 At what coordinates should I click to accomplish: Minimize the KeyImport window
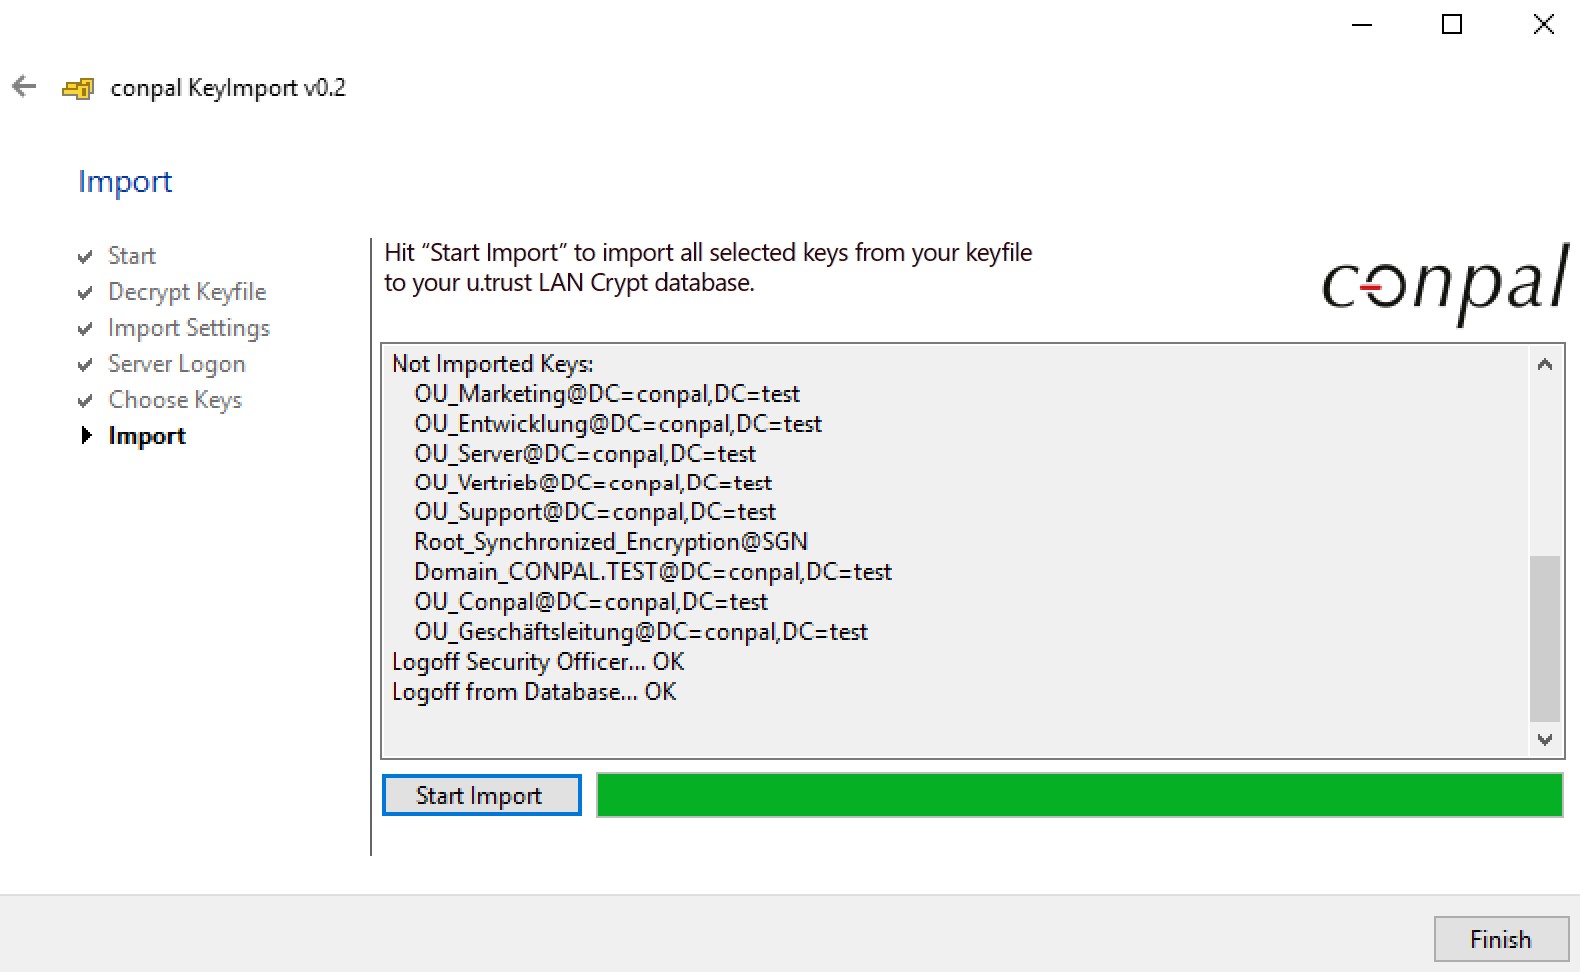pyautogui.click(x=1362, y=25)
